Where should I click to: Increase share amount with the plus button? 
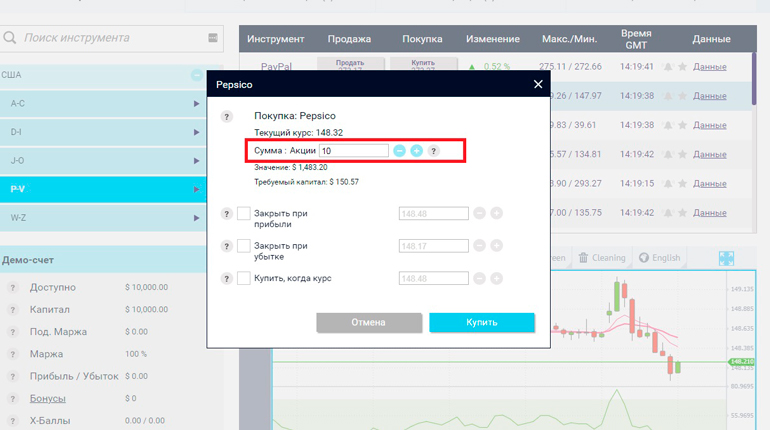pyautogui.click(x=416, y=150)
